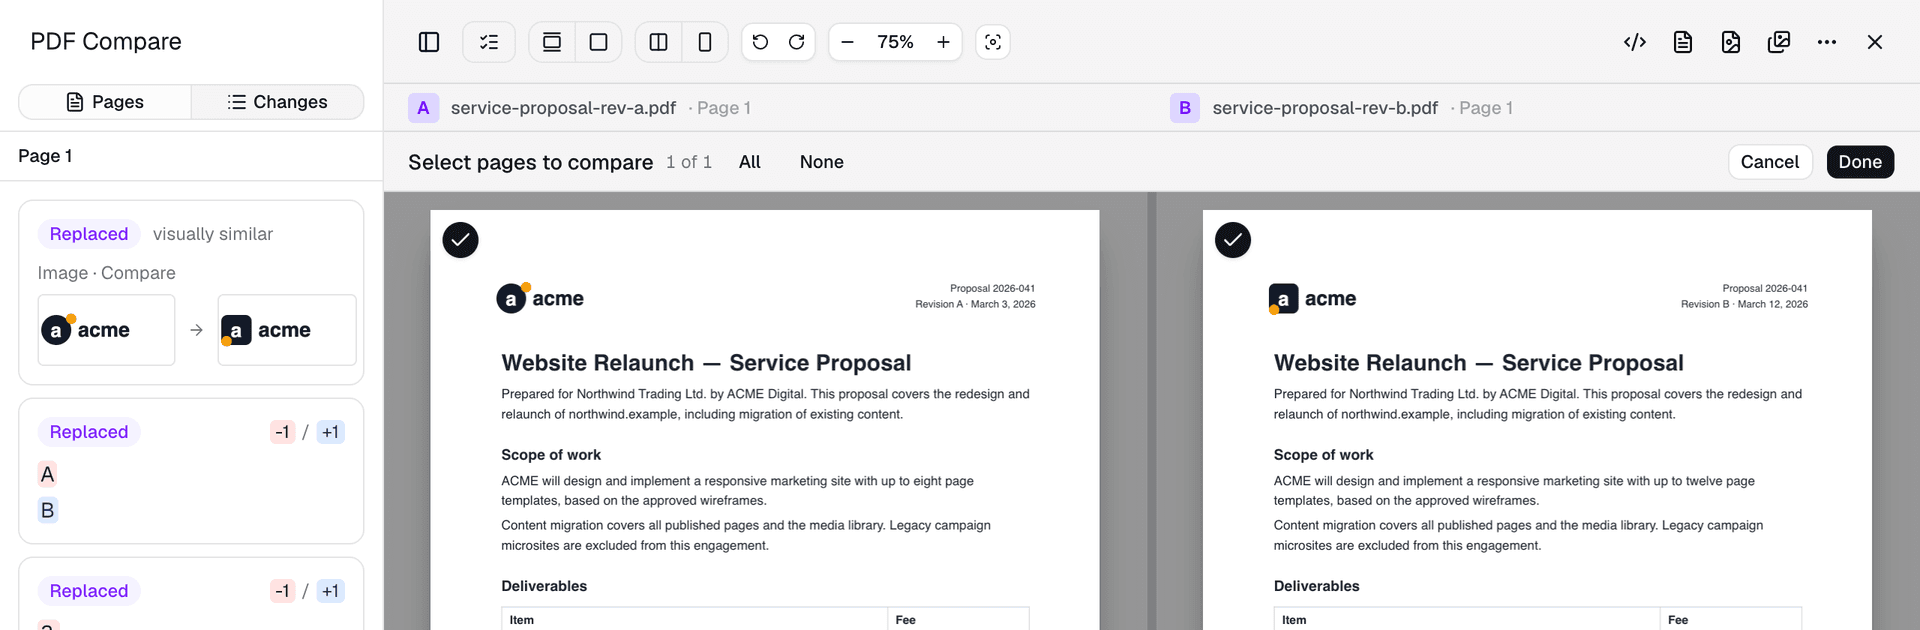Screen dimensions: 1920x630
Task: Open the original acme logo thumbnail
Action: (107, 330)
